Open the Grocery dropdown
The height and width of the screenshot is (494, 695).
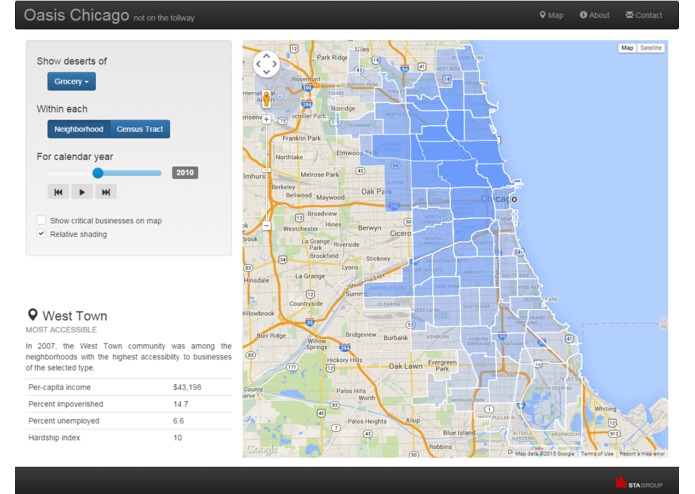71,82
